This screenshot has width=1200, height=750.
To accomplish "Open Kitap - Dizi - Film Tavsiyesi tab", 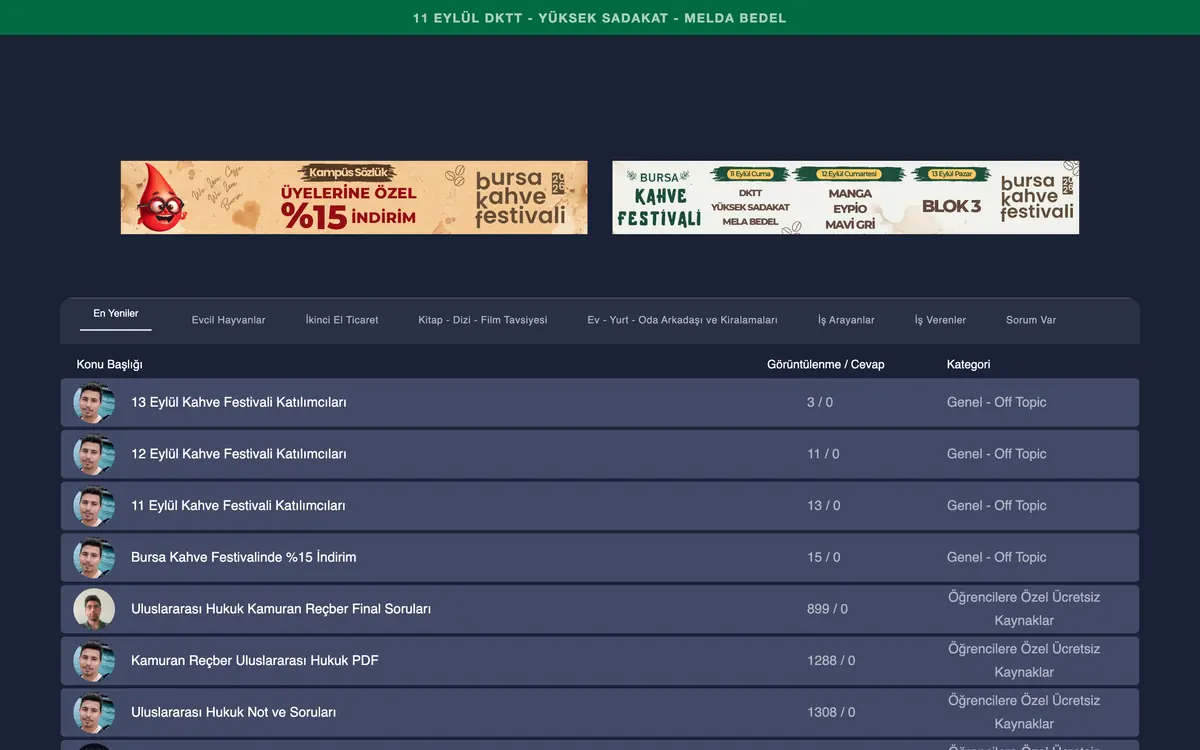I will (483, 320).
